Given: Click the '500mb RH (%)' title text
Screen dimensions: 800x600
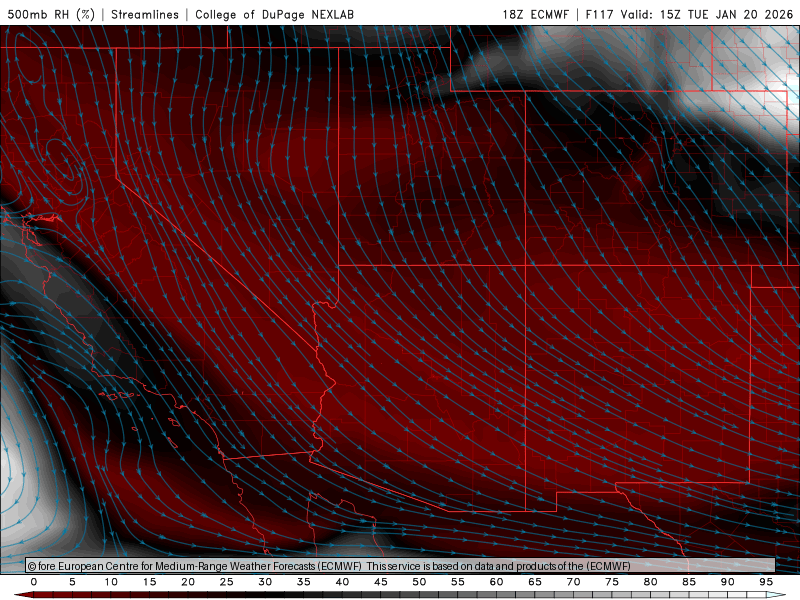Looking at the screenshot, I should 51,14.
